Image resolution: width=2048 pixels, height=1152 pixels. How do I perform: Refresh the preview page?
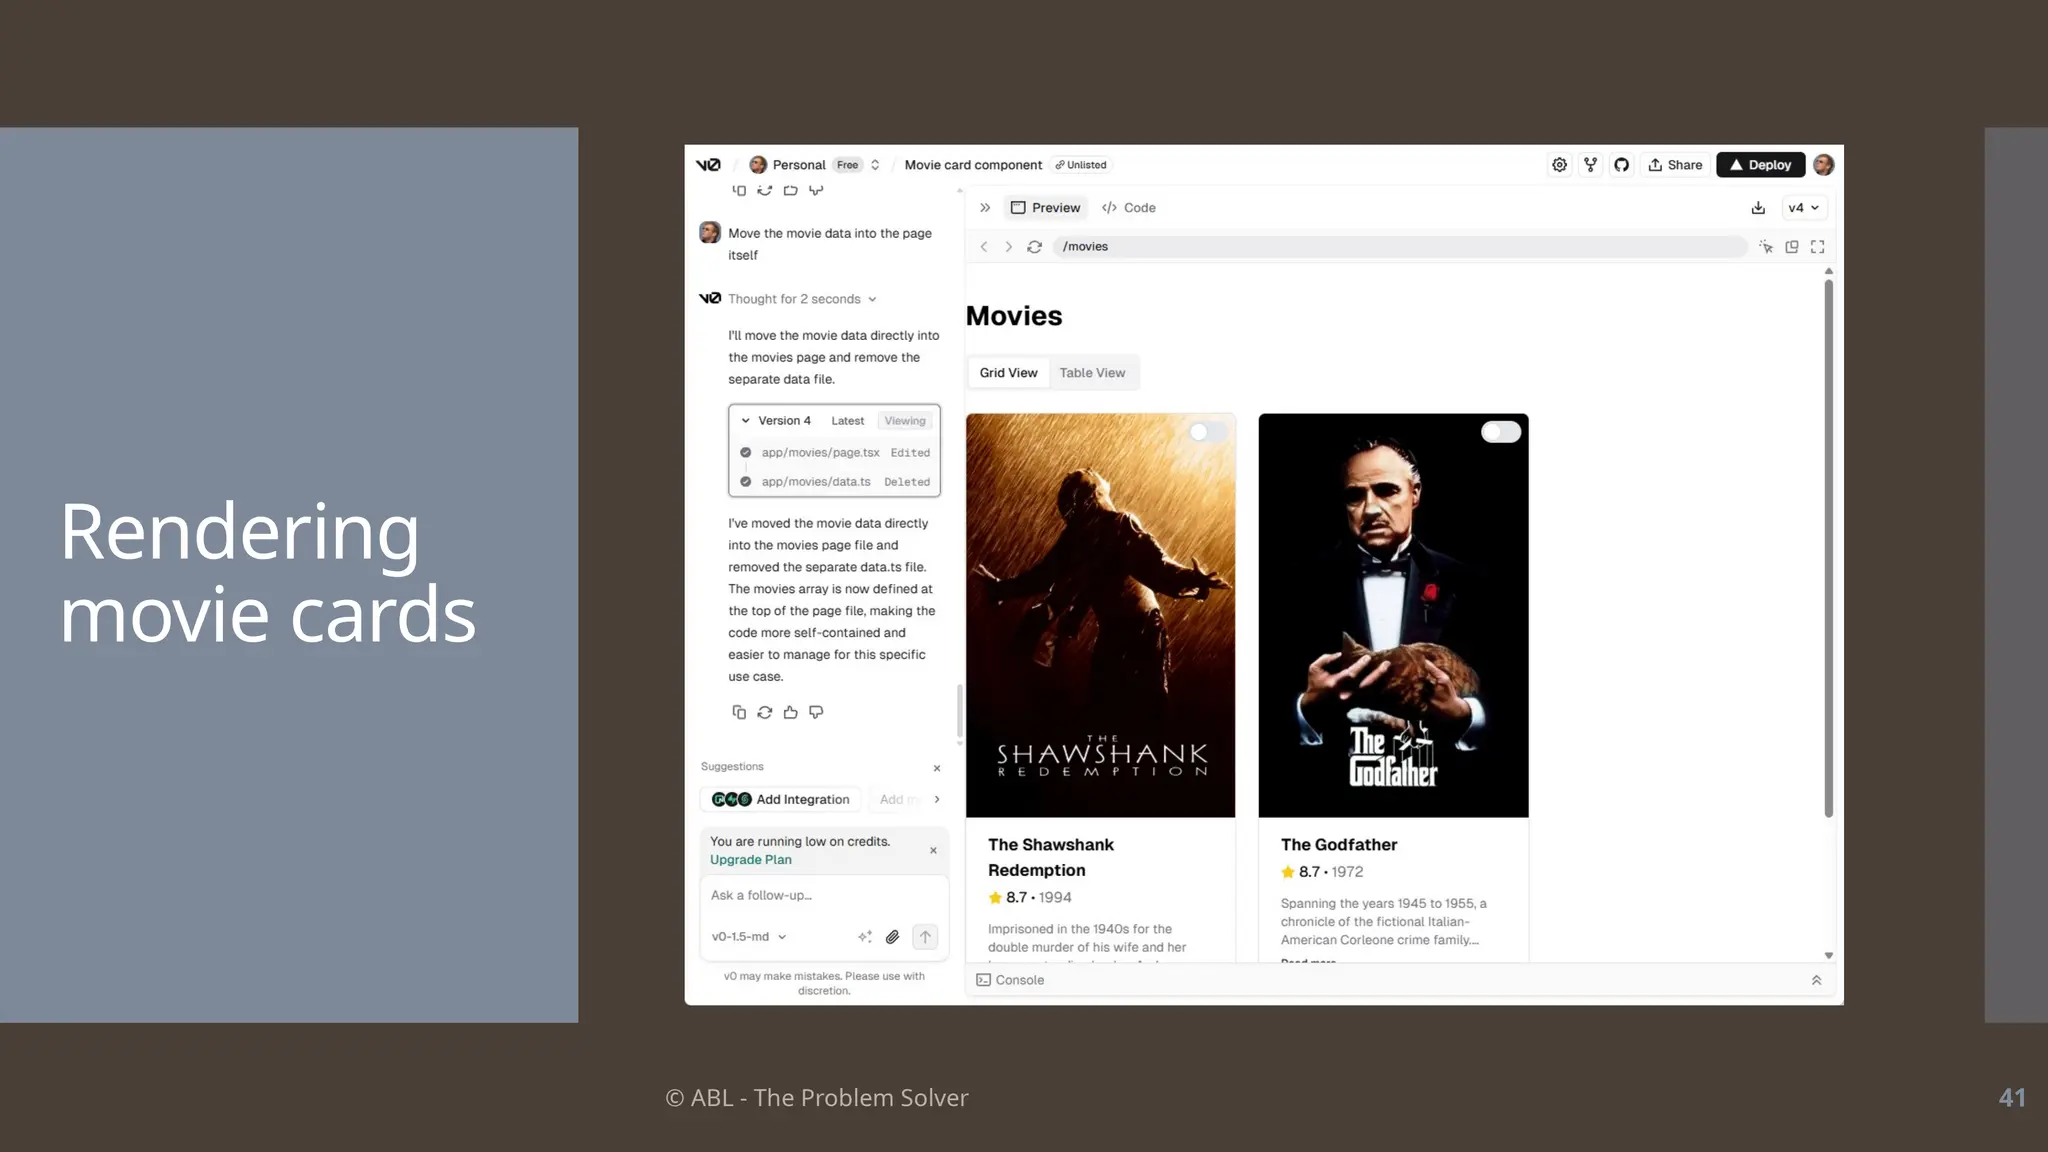[x=1034, y=247]
